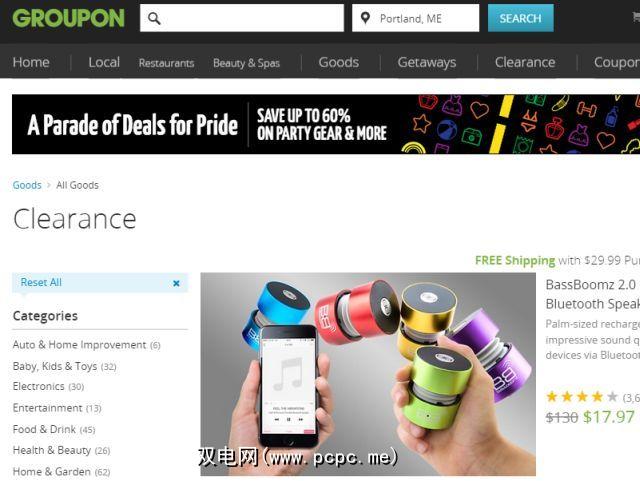Screen dimensions: 640x481
Task: Click the Goods breadcrumb link
Action: [27, 185]
